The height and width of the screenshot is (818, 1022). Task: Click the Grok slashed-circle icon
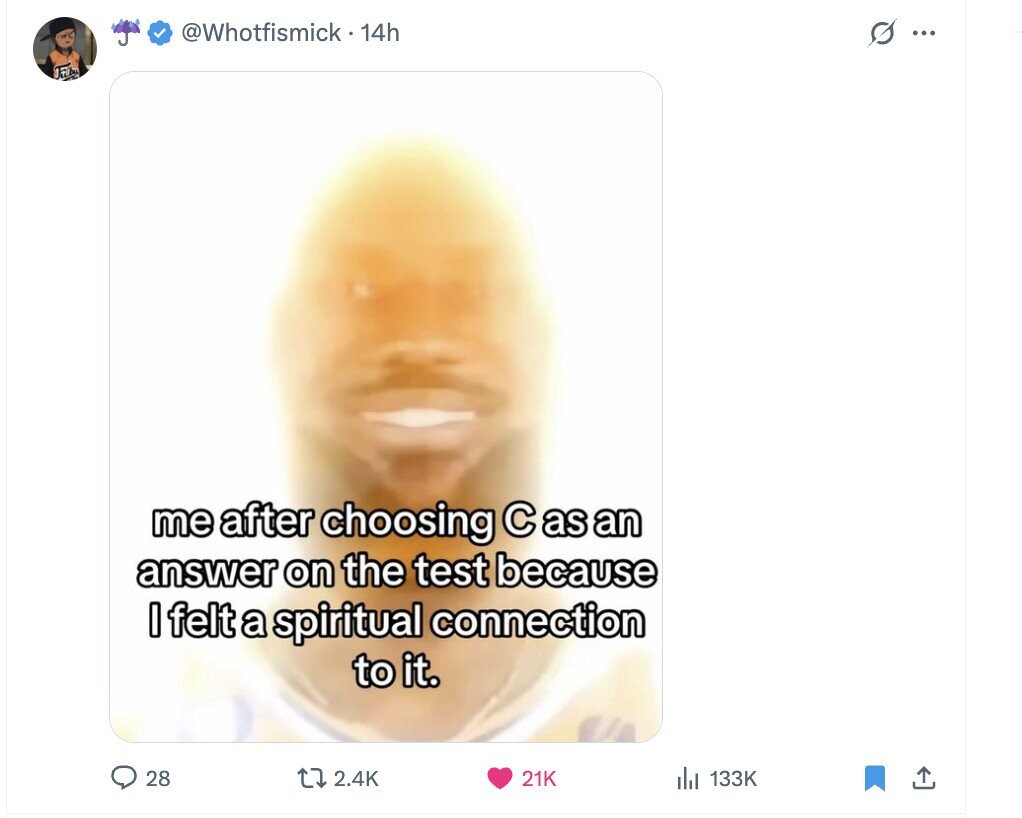coord(881,33)
